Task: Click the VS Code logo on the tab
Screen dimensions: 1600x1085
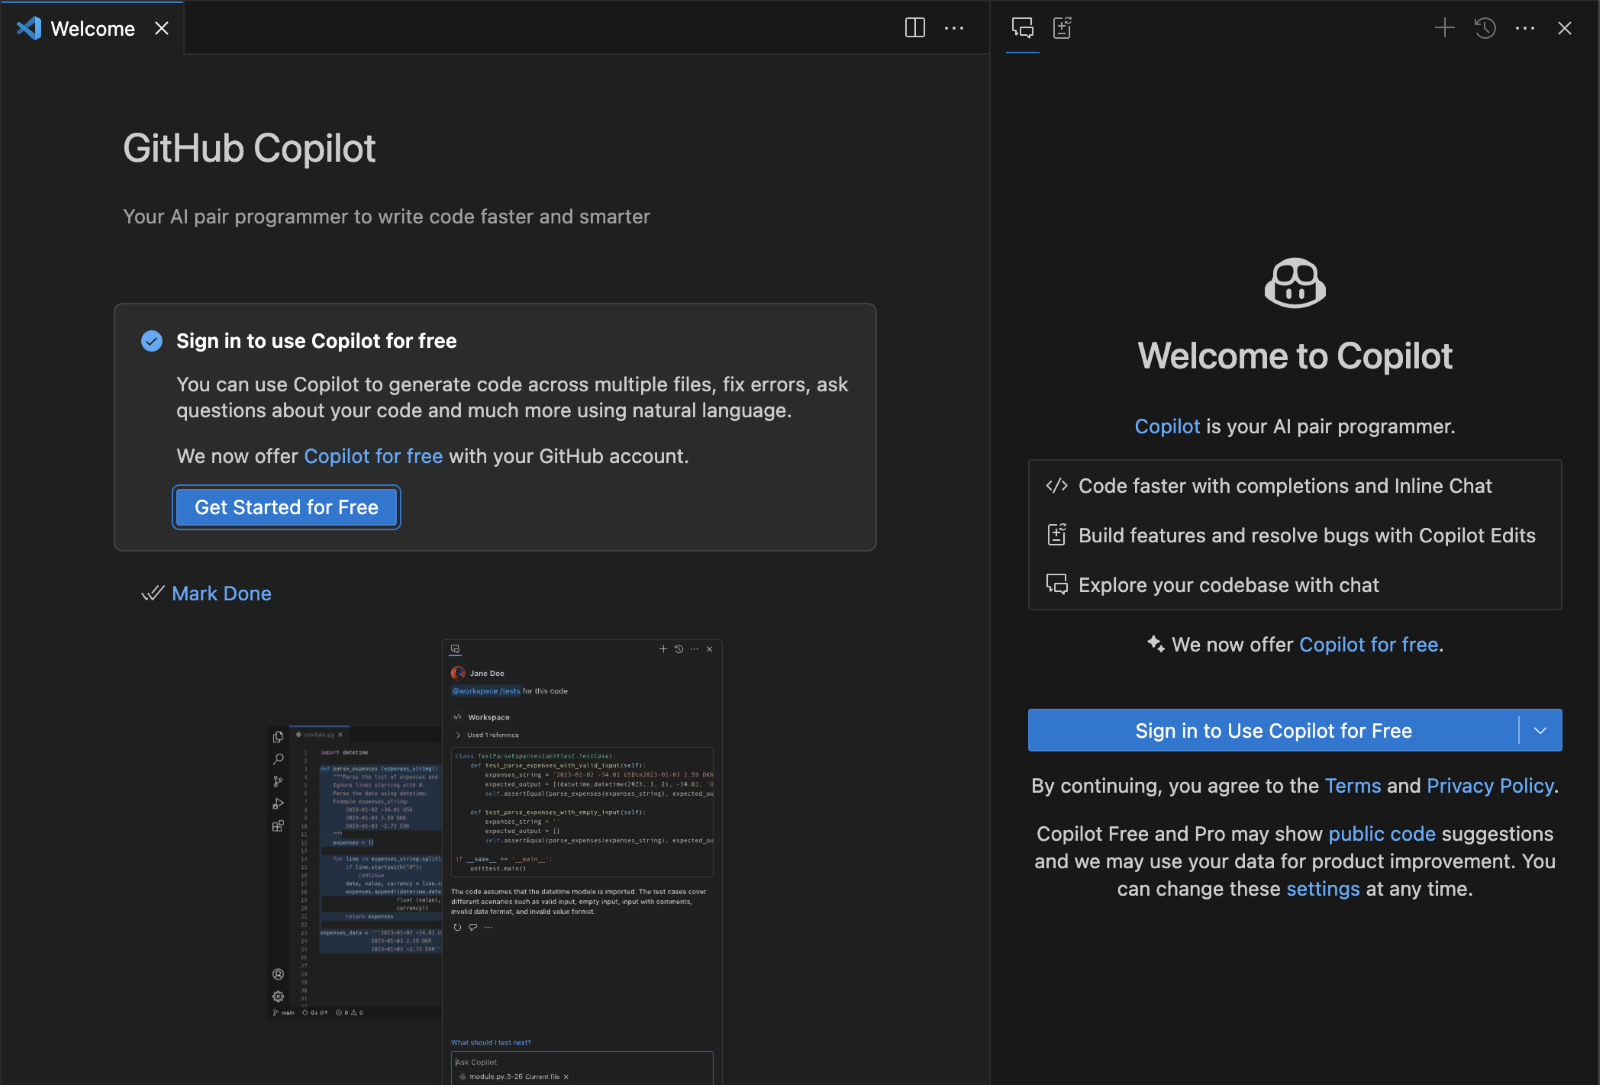Action: (x=28, y=28)
